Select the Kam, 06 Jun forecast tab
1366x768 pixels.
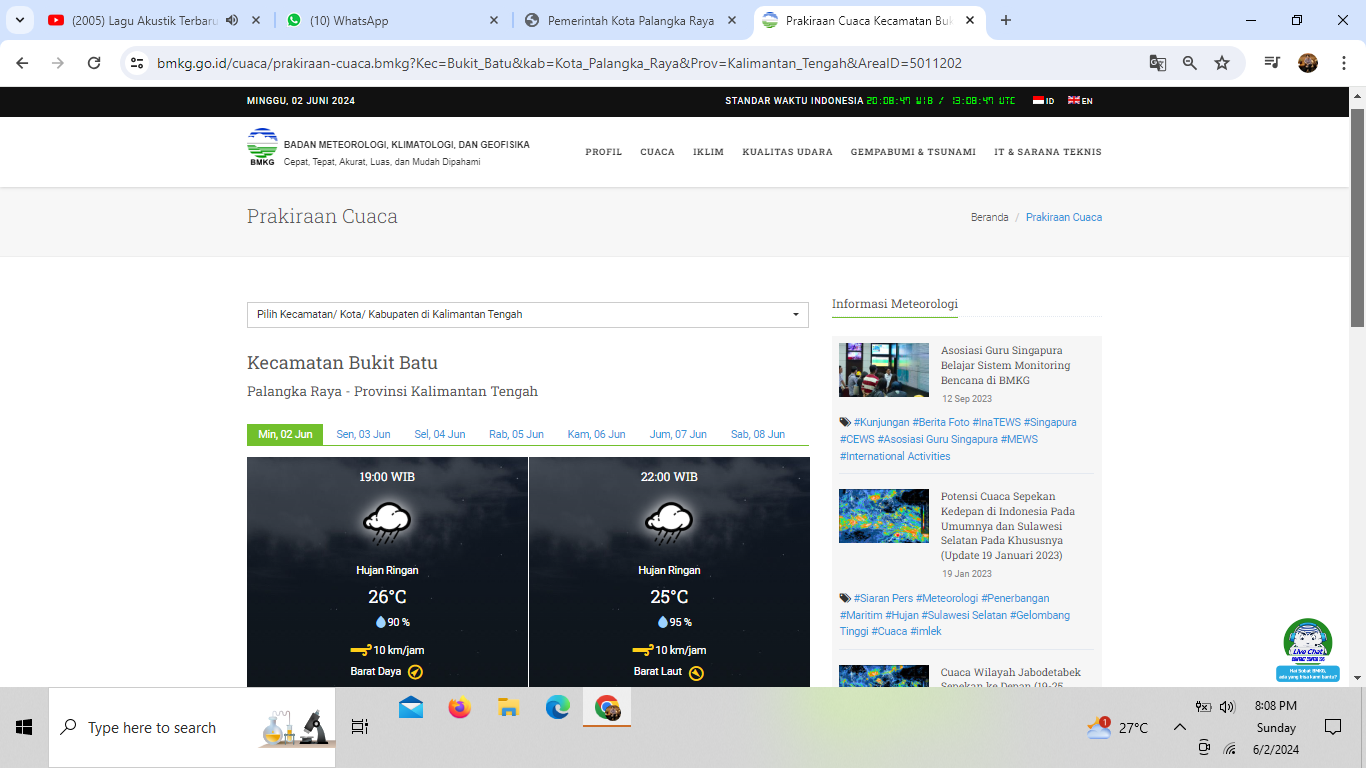tap(596, 434)
